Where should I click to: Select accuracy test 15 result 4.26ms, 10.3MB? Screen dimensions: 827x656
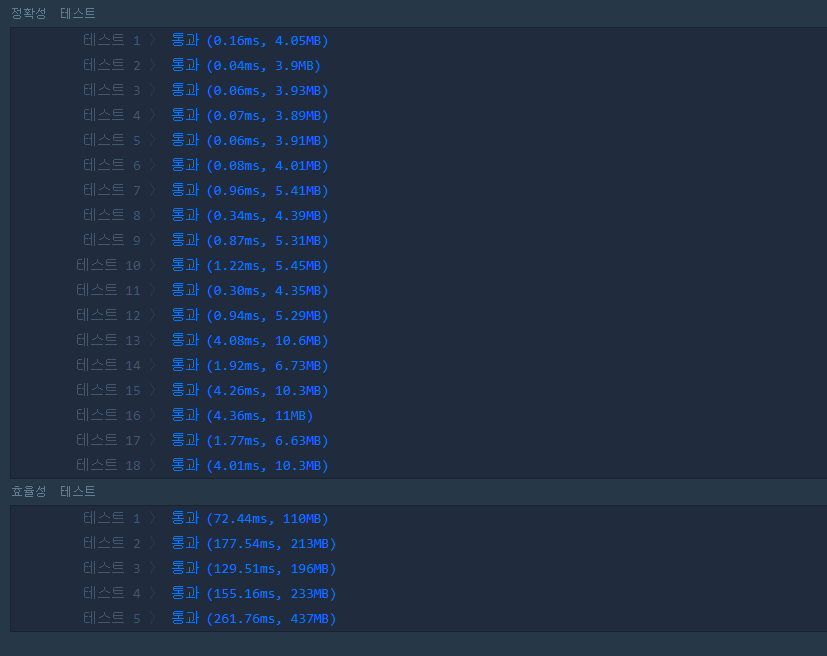(250, 391)
